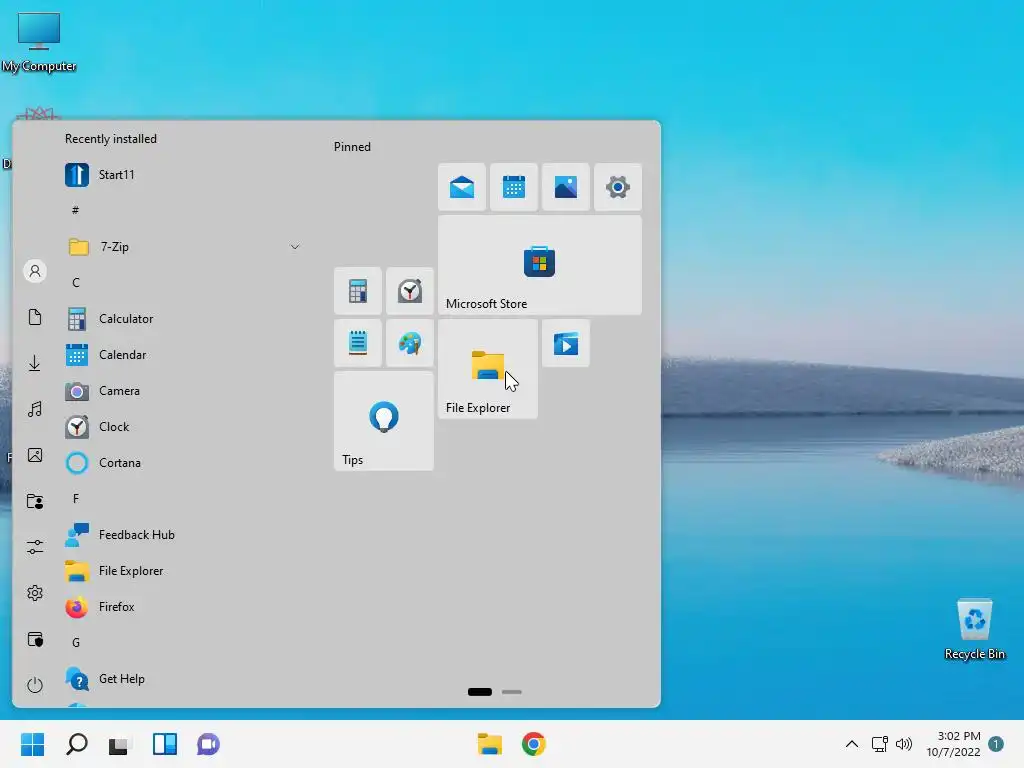Image resolution: width=1024 pixels, height=768 pixels.
Task: Switch to second pinned page indicator
Action: point(512,692)
